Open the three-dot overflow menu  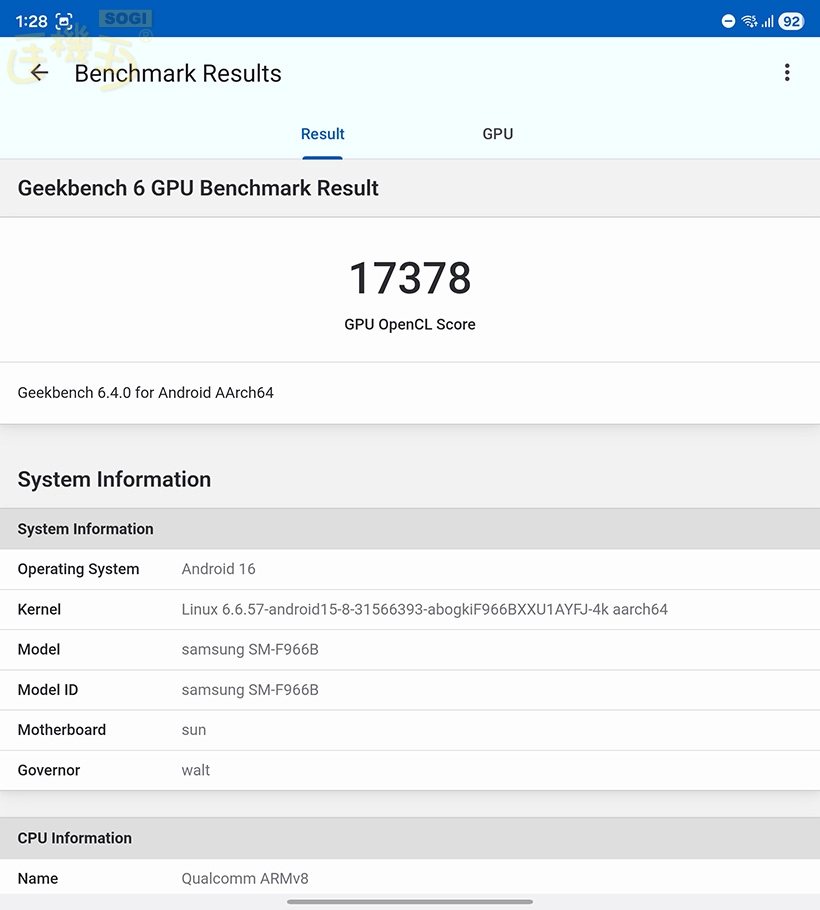(787, 73)
